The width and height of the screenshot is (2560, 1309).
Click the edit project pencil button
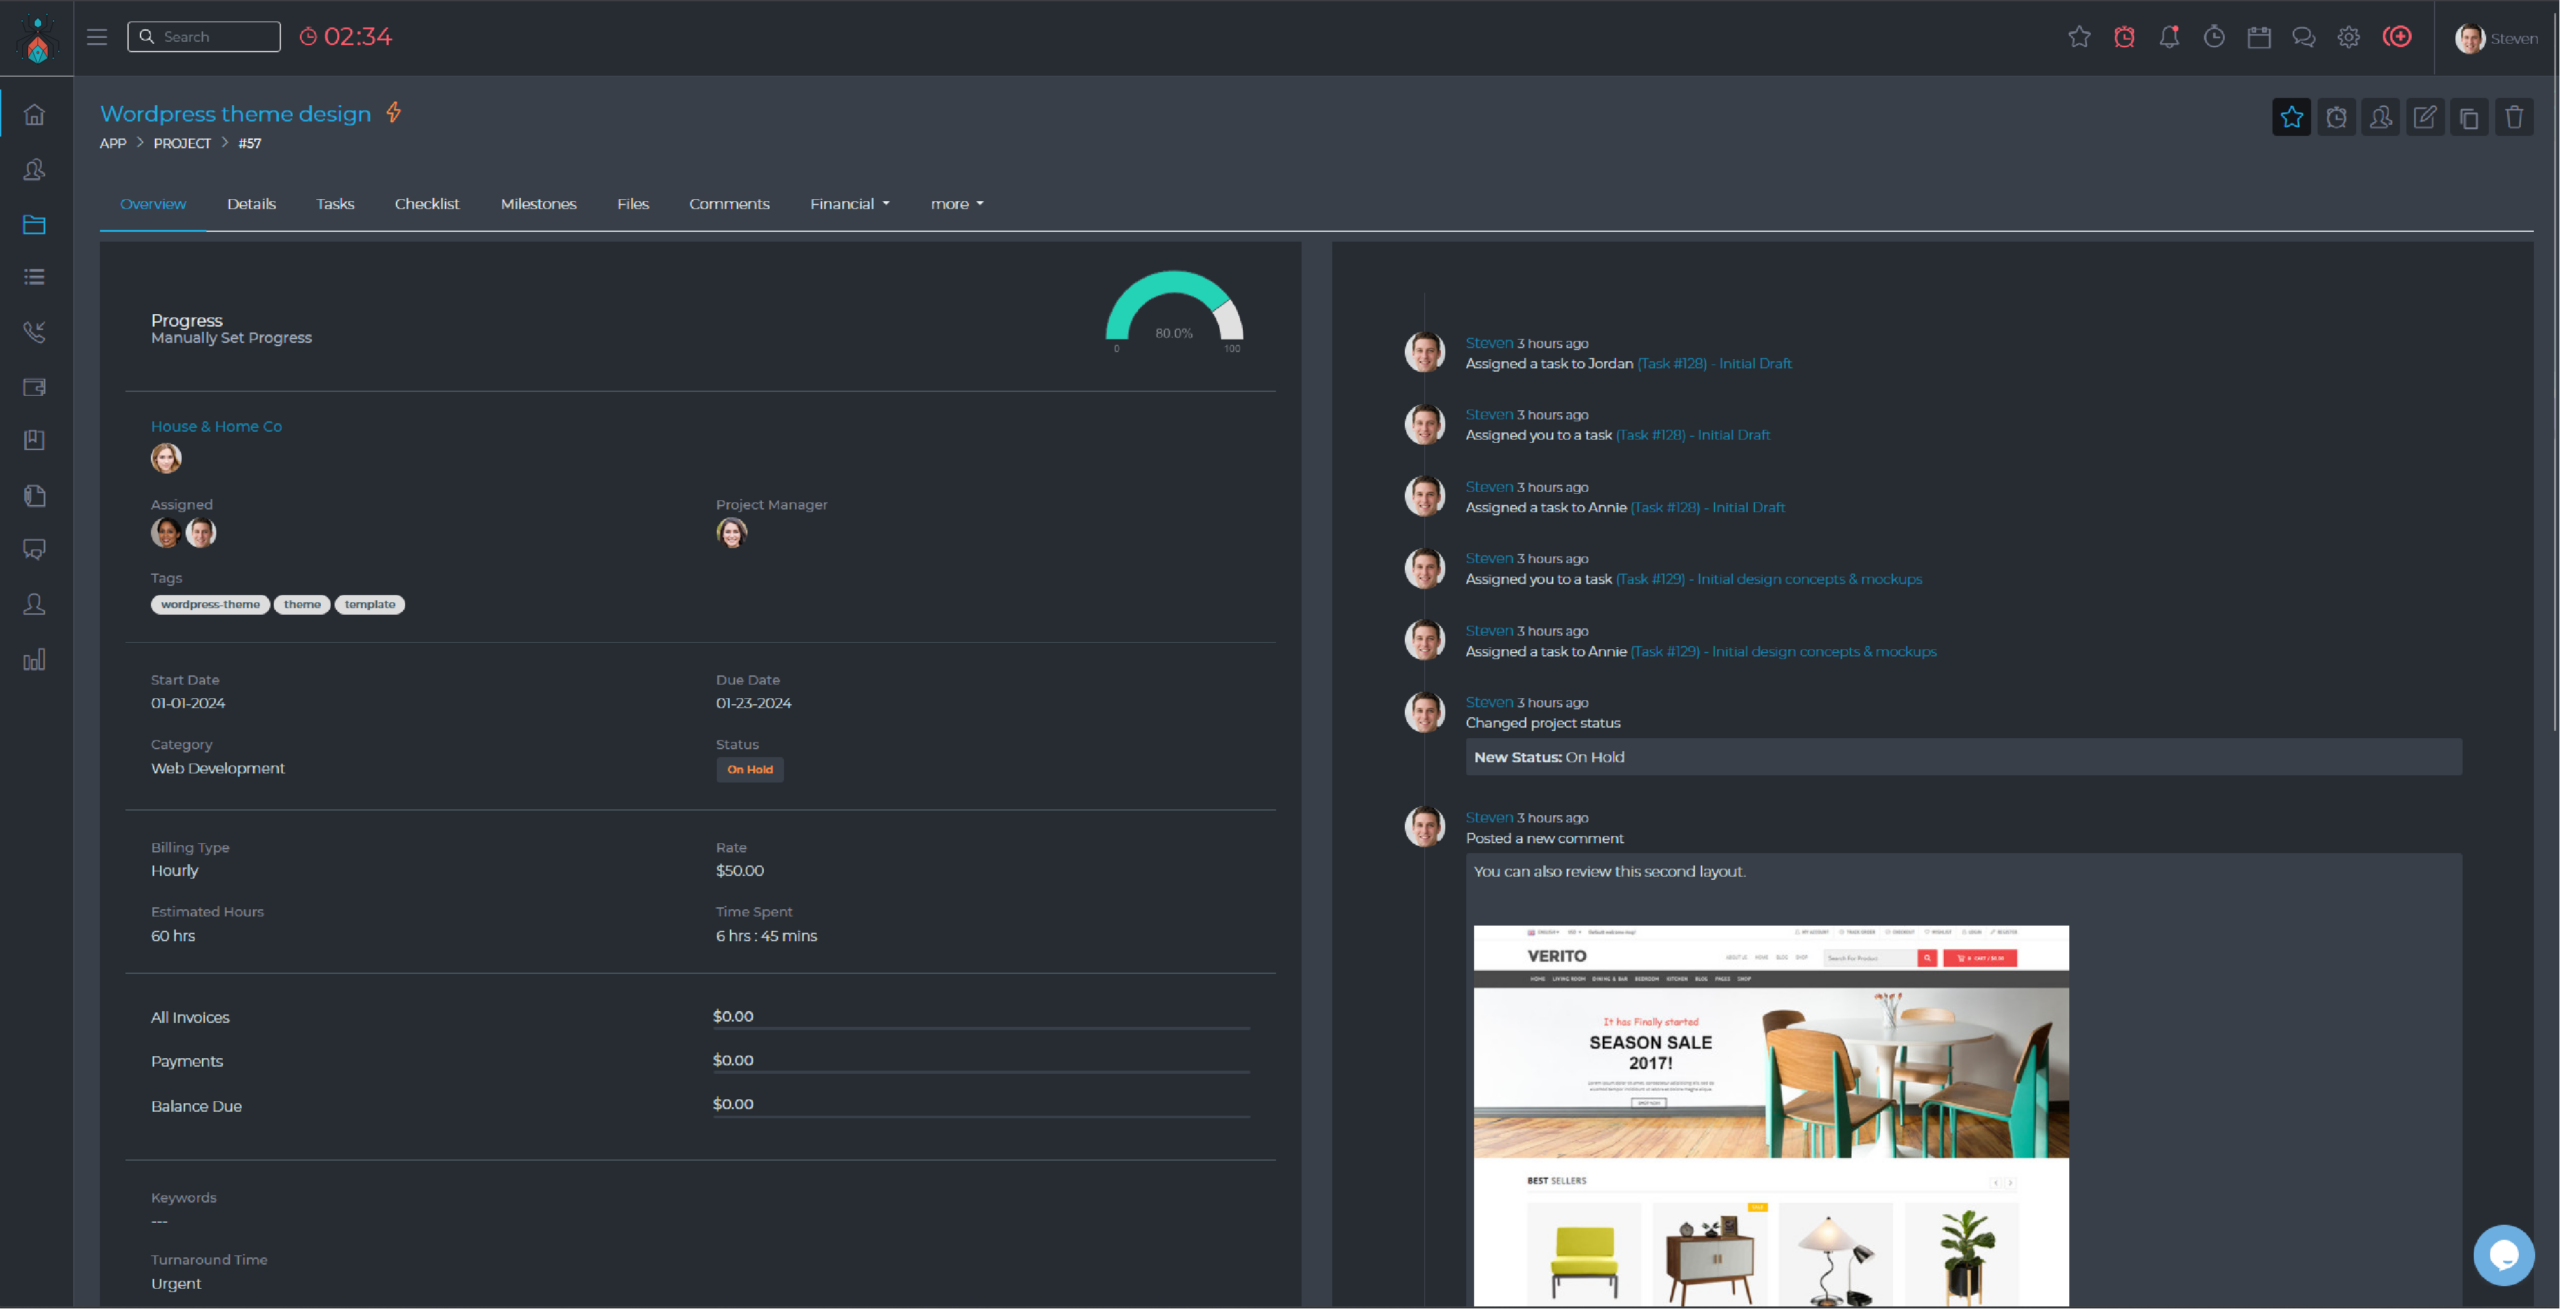pos(2425,117)
